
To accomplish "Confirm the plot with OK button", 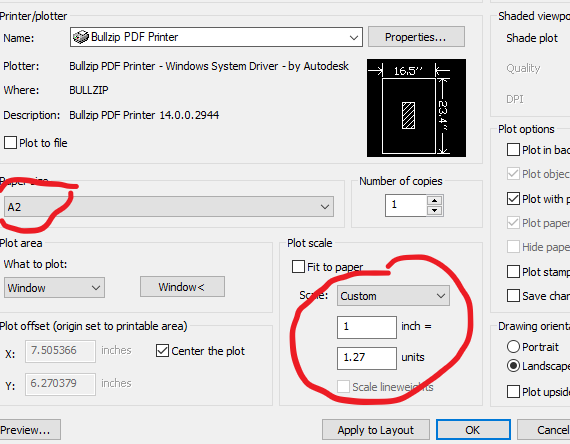I will [473, 430].
